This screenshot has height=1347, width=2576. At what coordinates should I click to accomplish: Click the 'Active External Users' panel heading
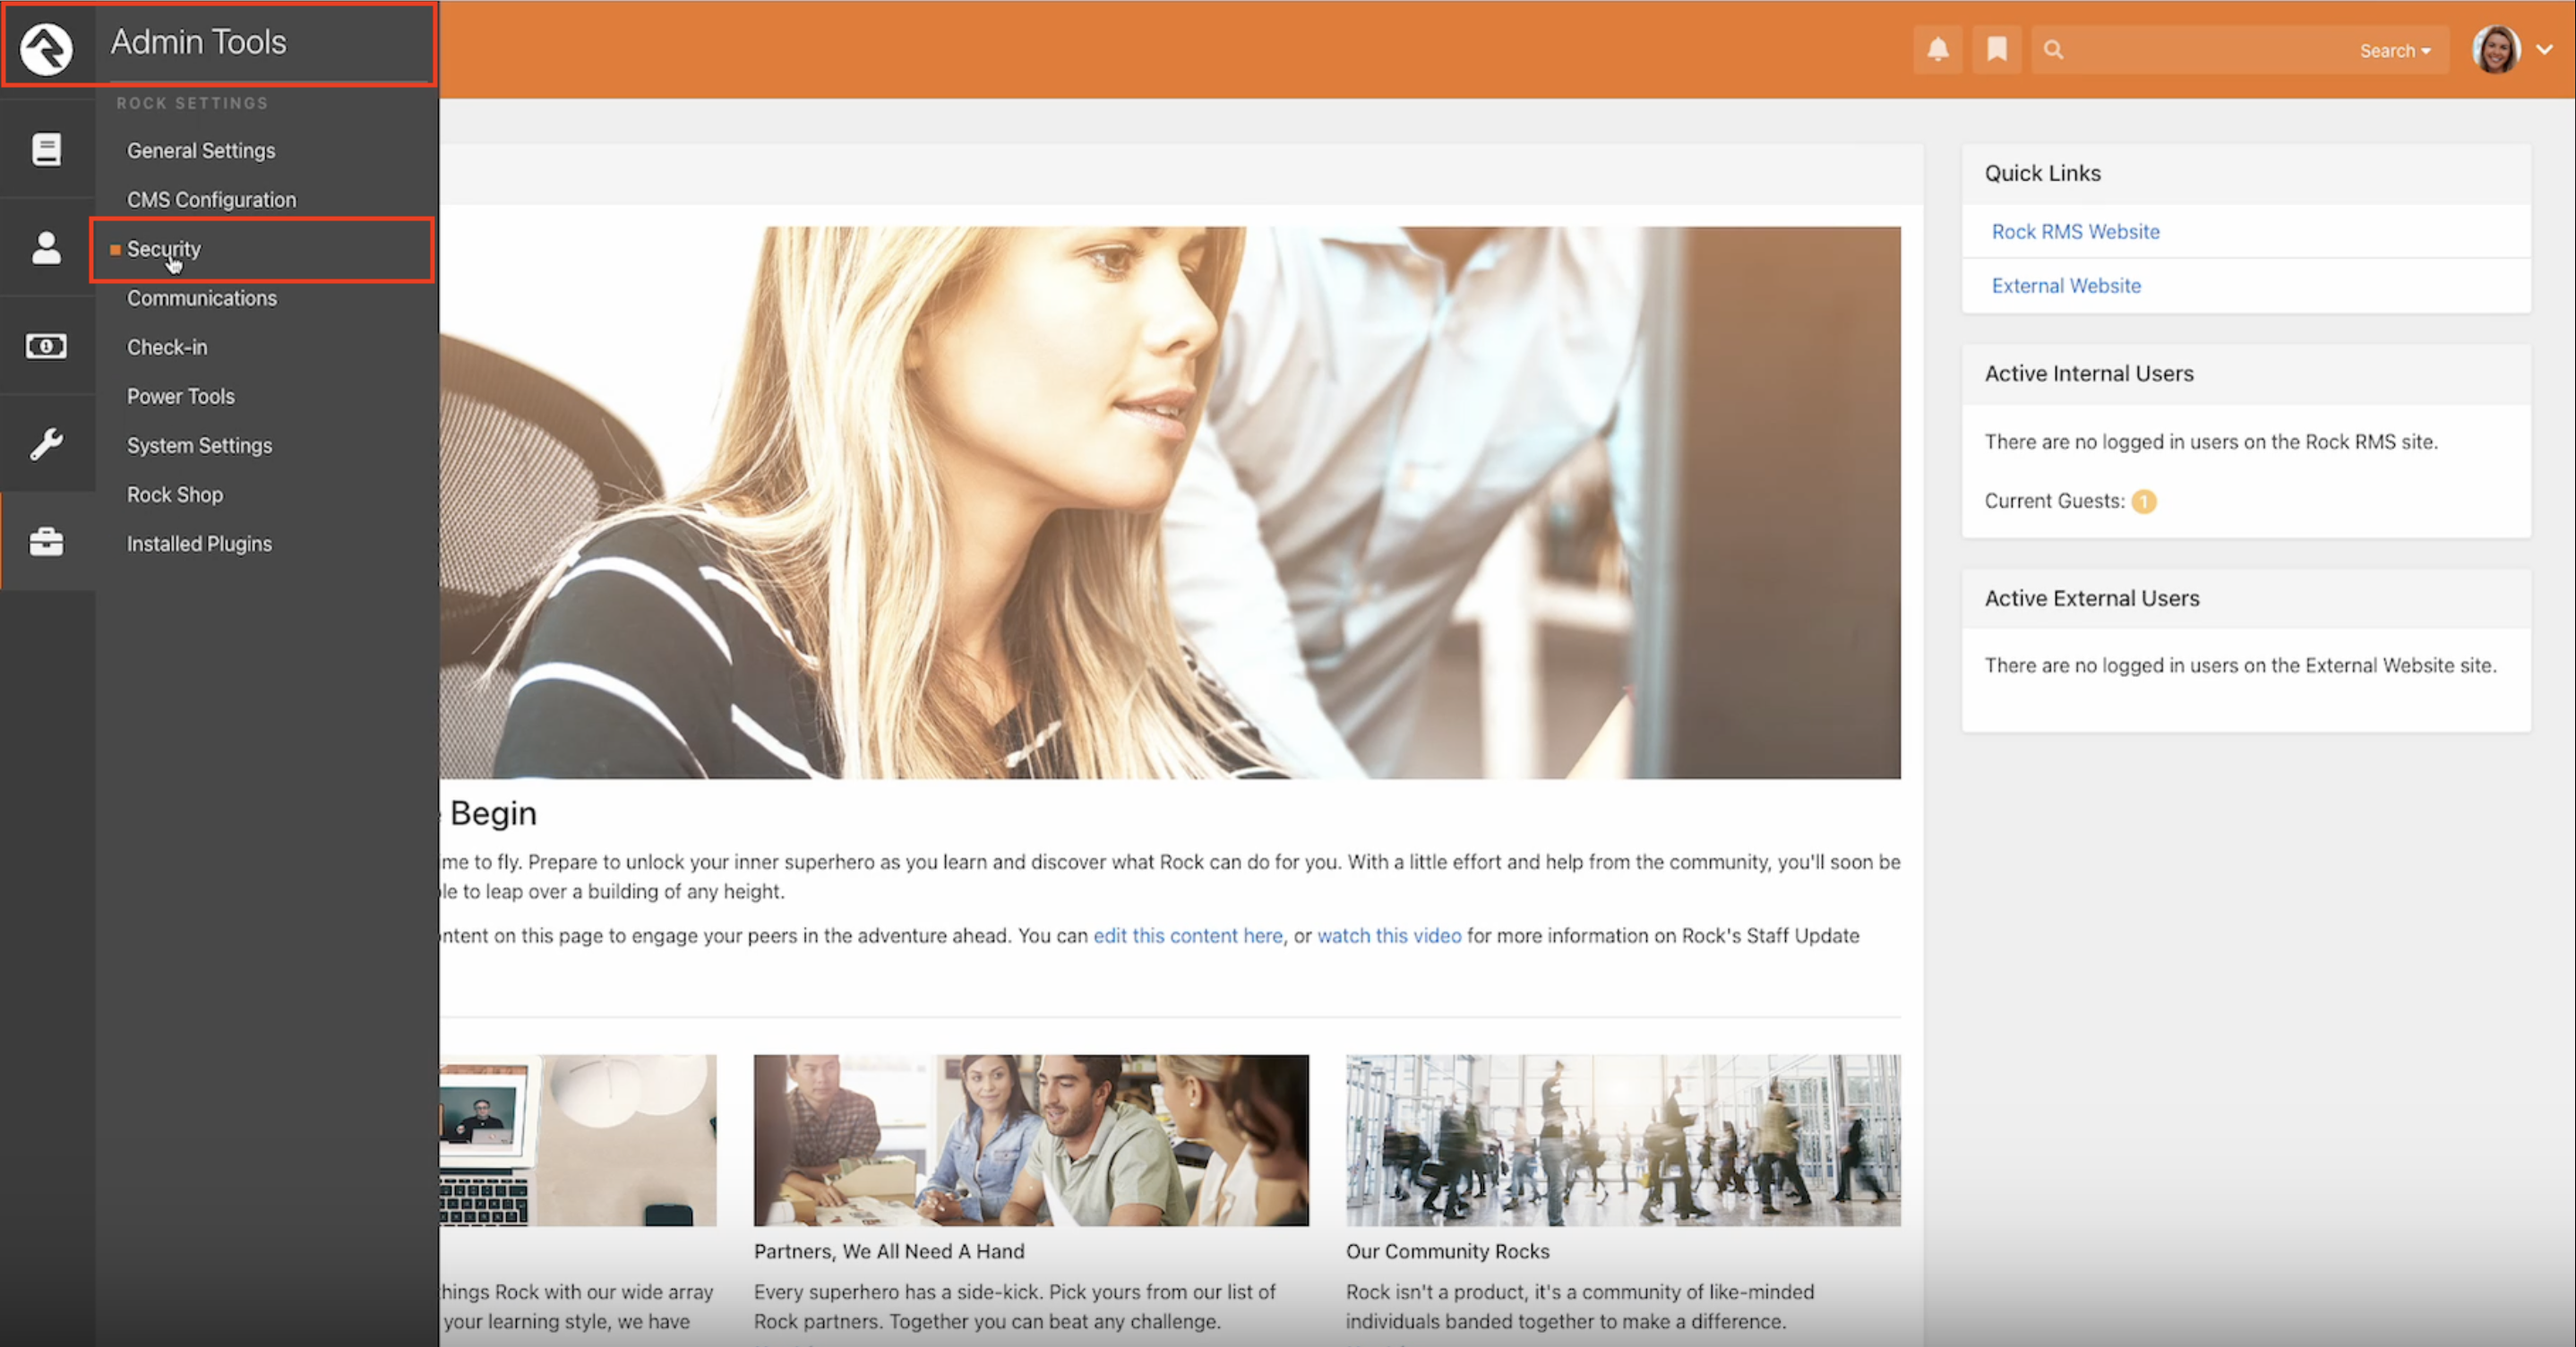click(x=2092, y=598)
